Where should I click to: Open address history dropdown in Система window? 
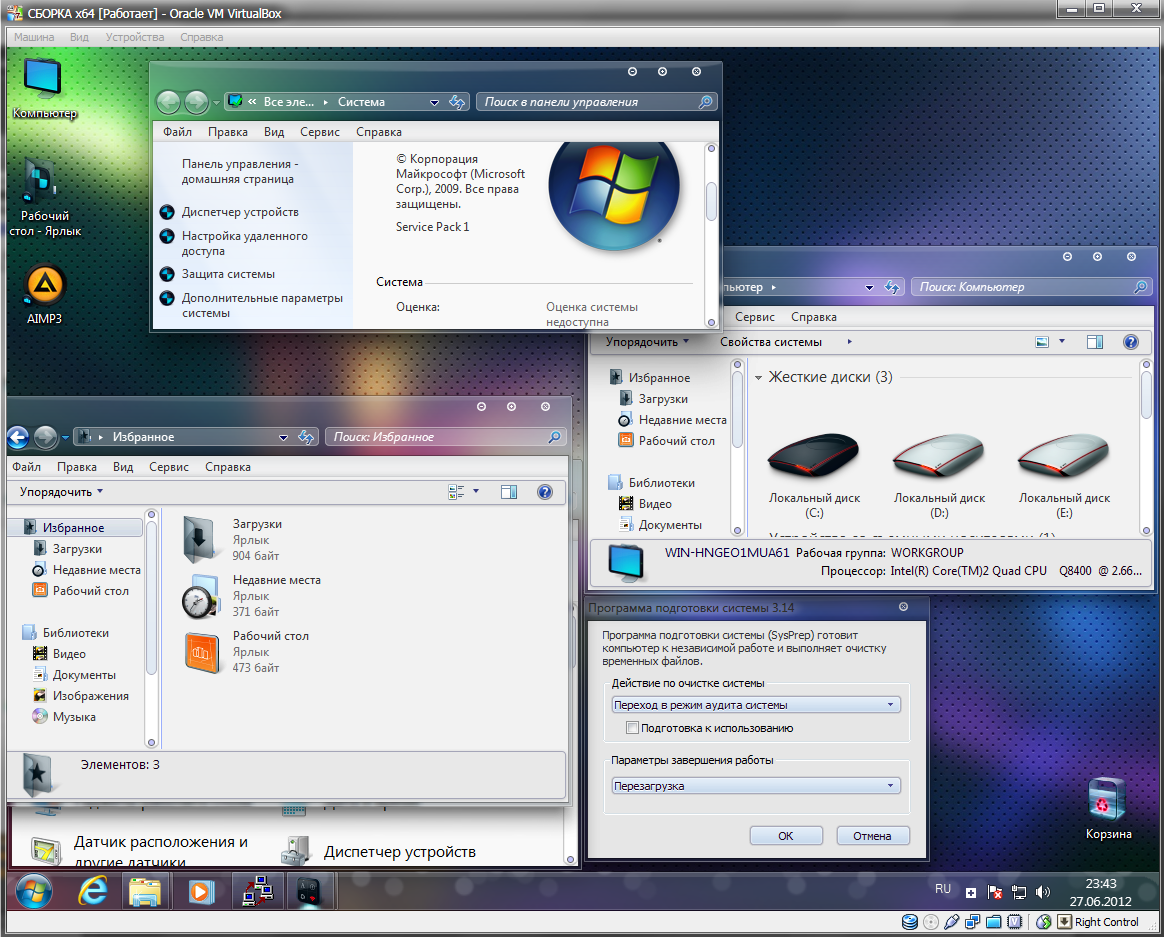point(434,102)
